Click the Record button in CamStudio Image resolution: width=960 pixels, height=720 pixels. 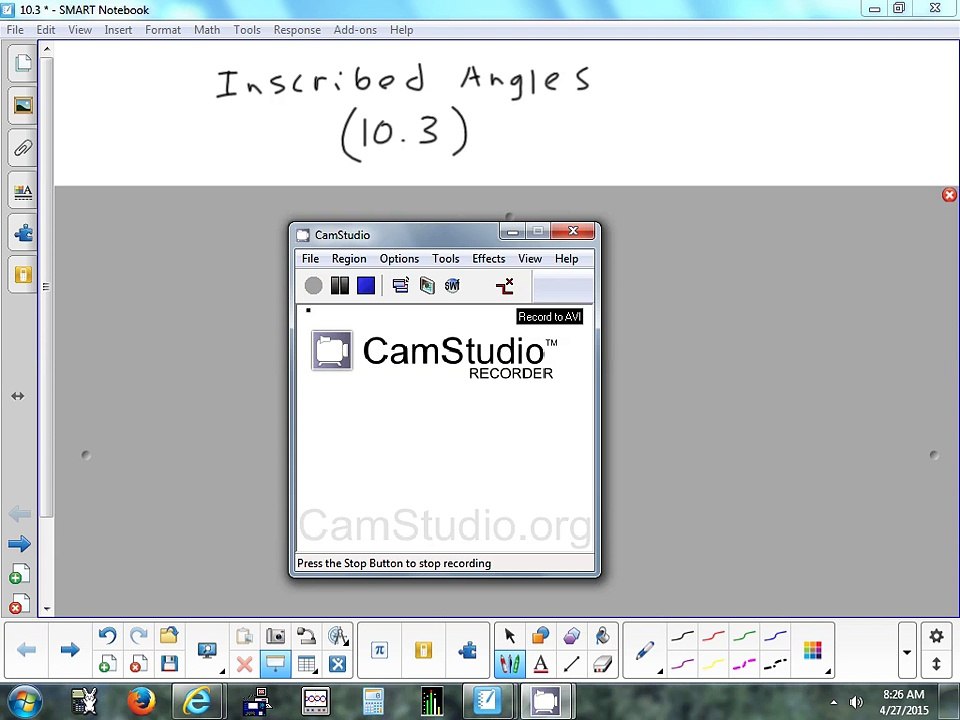[x=313, y=285]
